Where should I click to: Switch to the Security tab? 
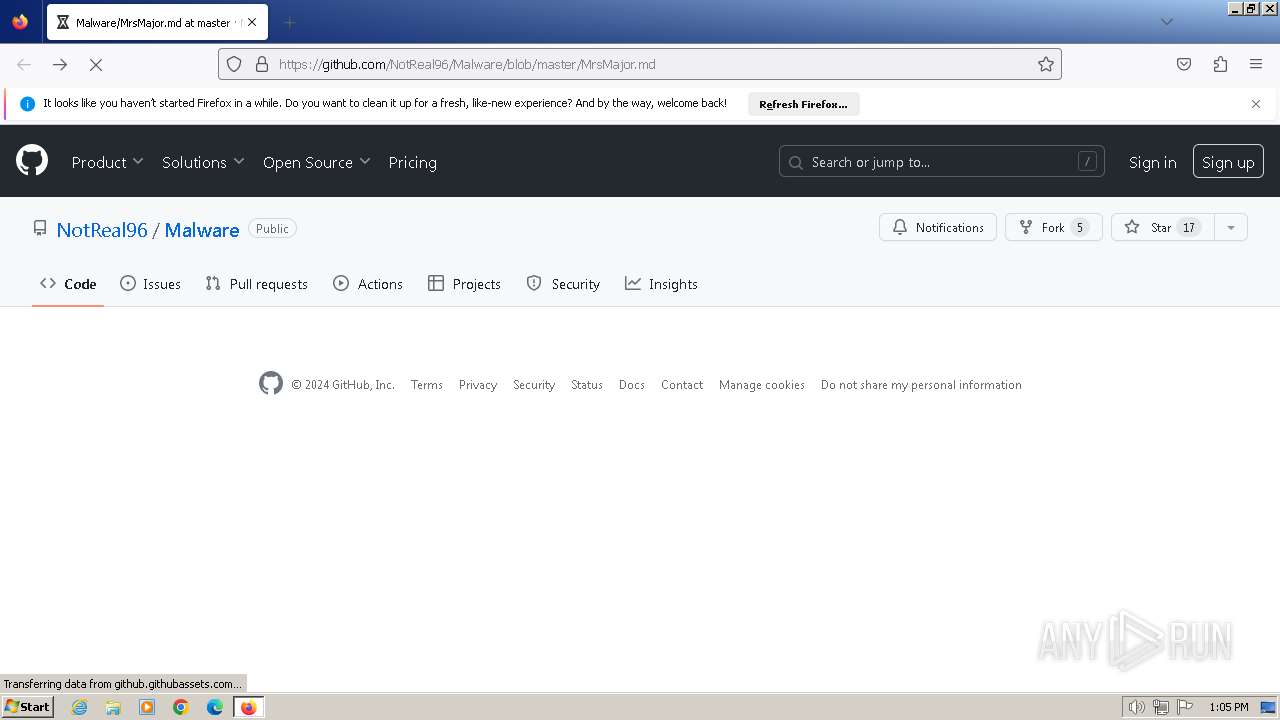[x=563, y=284]
